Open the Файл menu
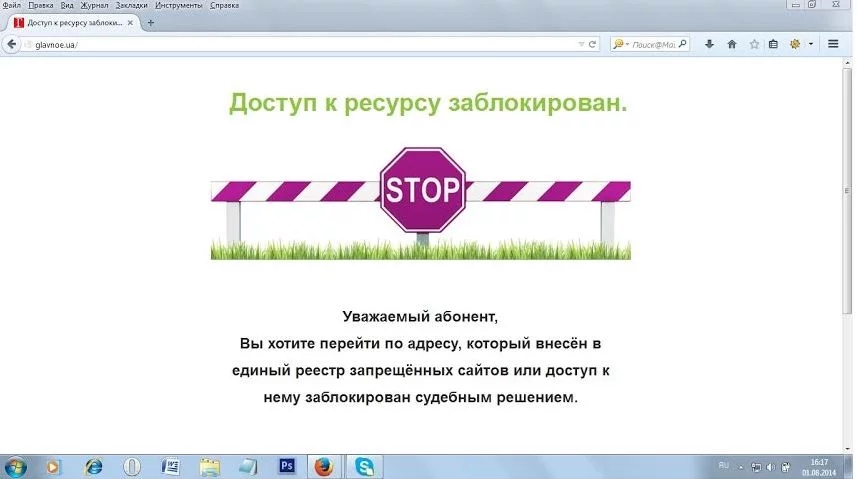This screenshot has height=479, width=857. click(x=11, y=5)
